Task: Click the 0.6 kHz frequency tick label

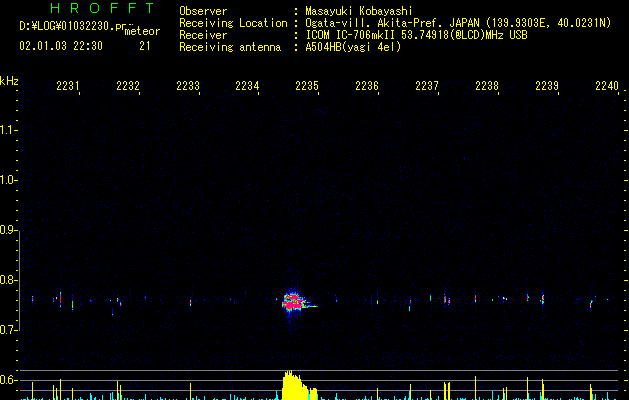Action: [8, 380]
